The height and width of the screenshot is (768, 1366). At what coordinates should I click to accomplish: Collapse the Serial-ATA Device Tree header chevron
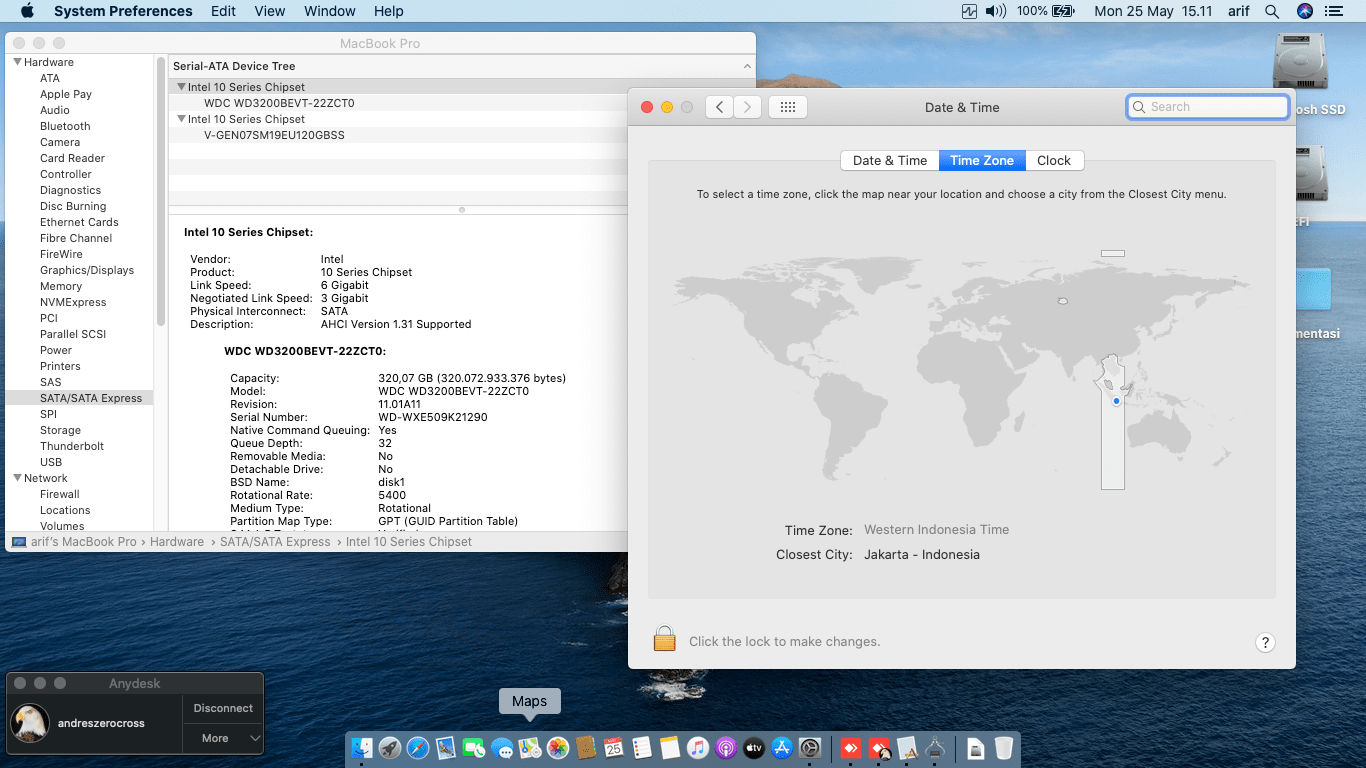point(746,66)
